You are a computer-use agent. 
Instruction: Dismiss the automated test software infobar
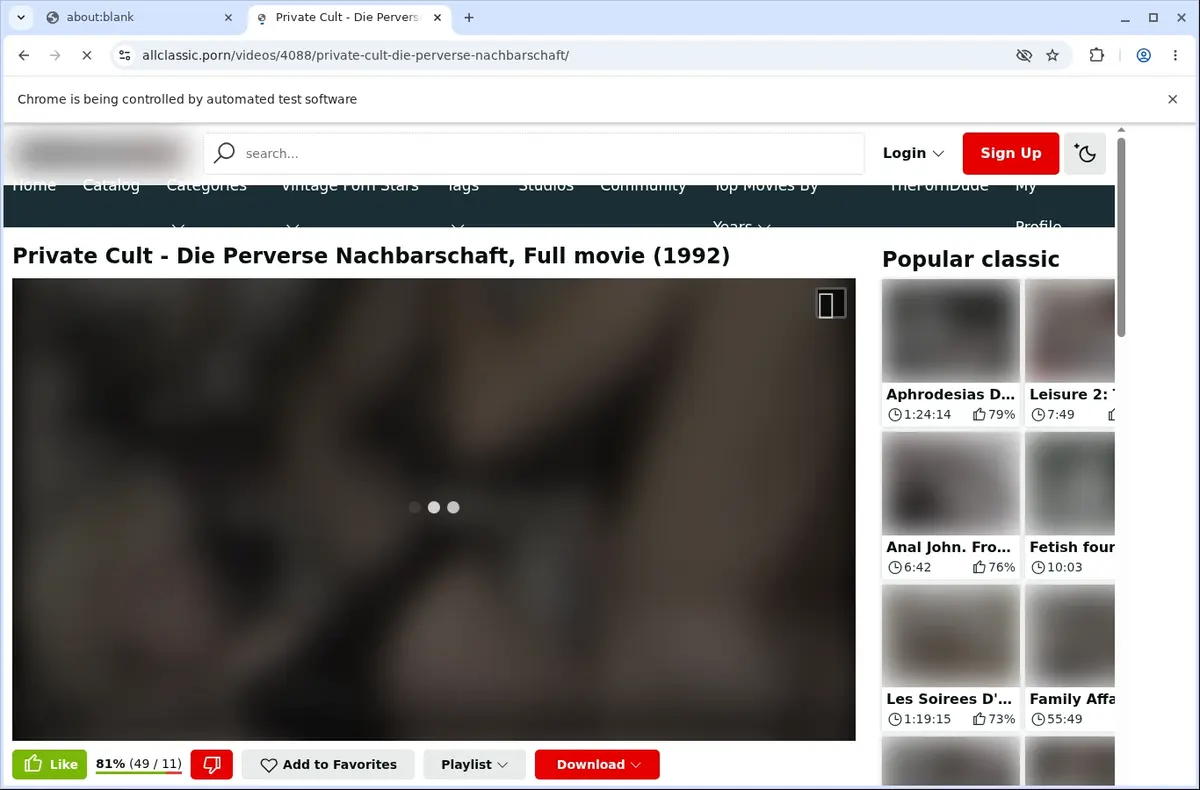[x=1173, y=99]
